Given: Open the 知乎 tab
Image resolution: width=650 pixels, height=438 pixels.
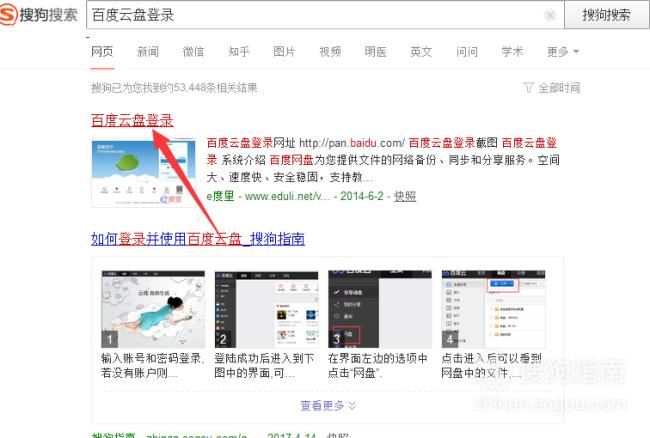Looking at the screenshot, I should click(239, 52).
